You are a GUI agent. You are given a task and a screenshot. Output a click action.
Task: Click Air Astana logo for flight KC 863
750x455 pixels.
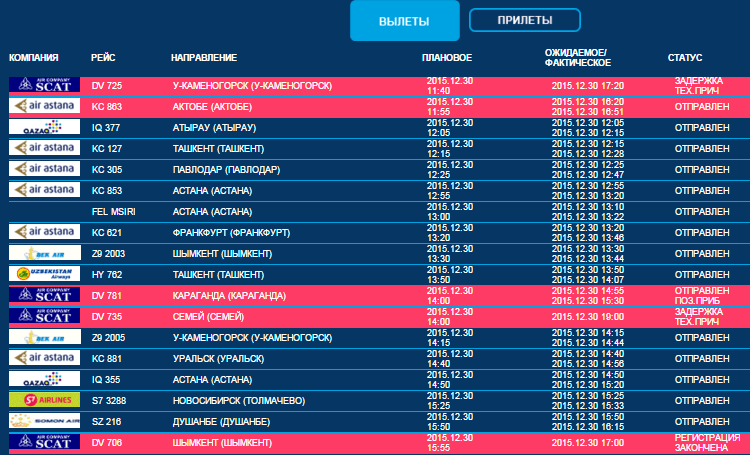coord(43,106)
